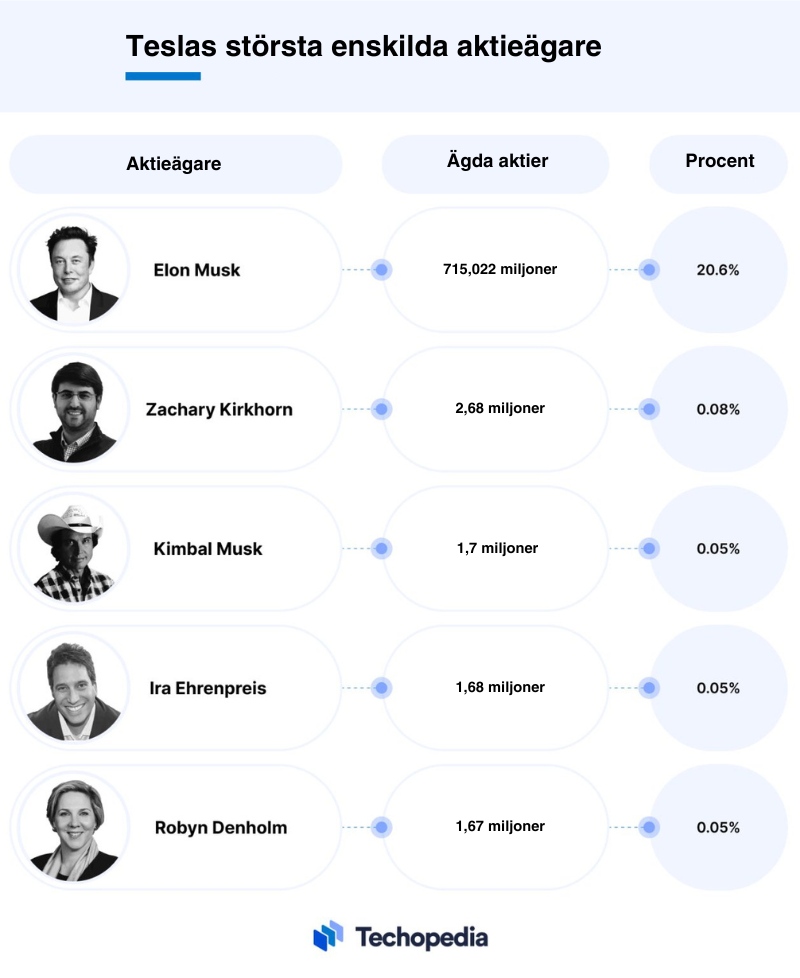Click Robyn Denholm's portrait photo

[x=74, y=828]
